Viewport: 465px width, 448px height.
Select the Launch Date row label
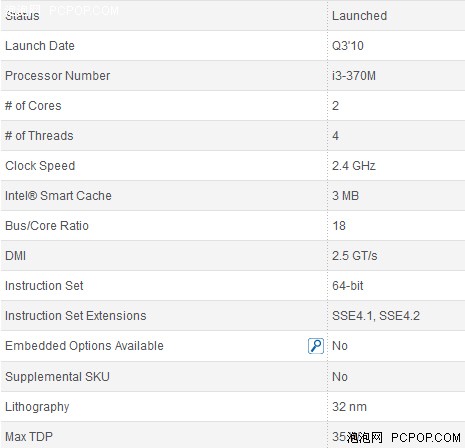pyautogui.click(x=40, y=46)
